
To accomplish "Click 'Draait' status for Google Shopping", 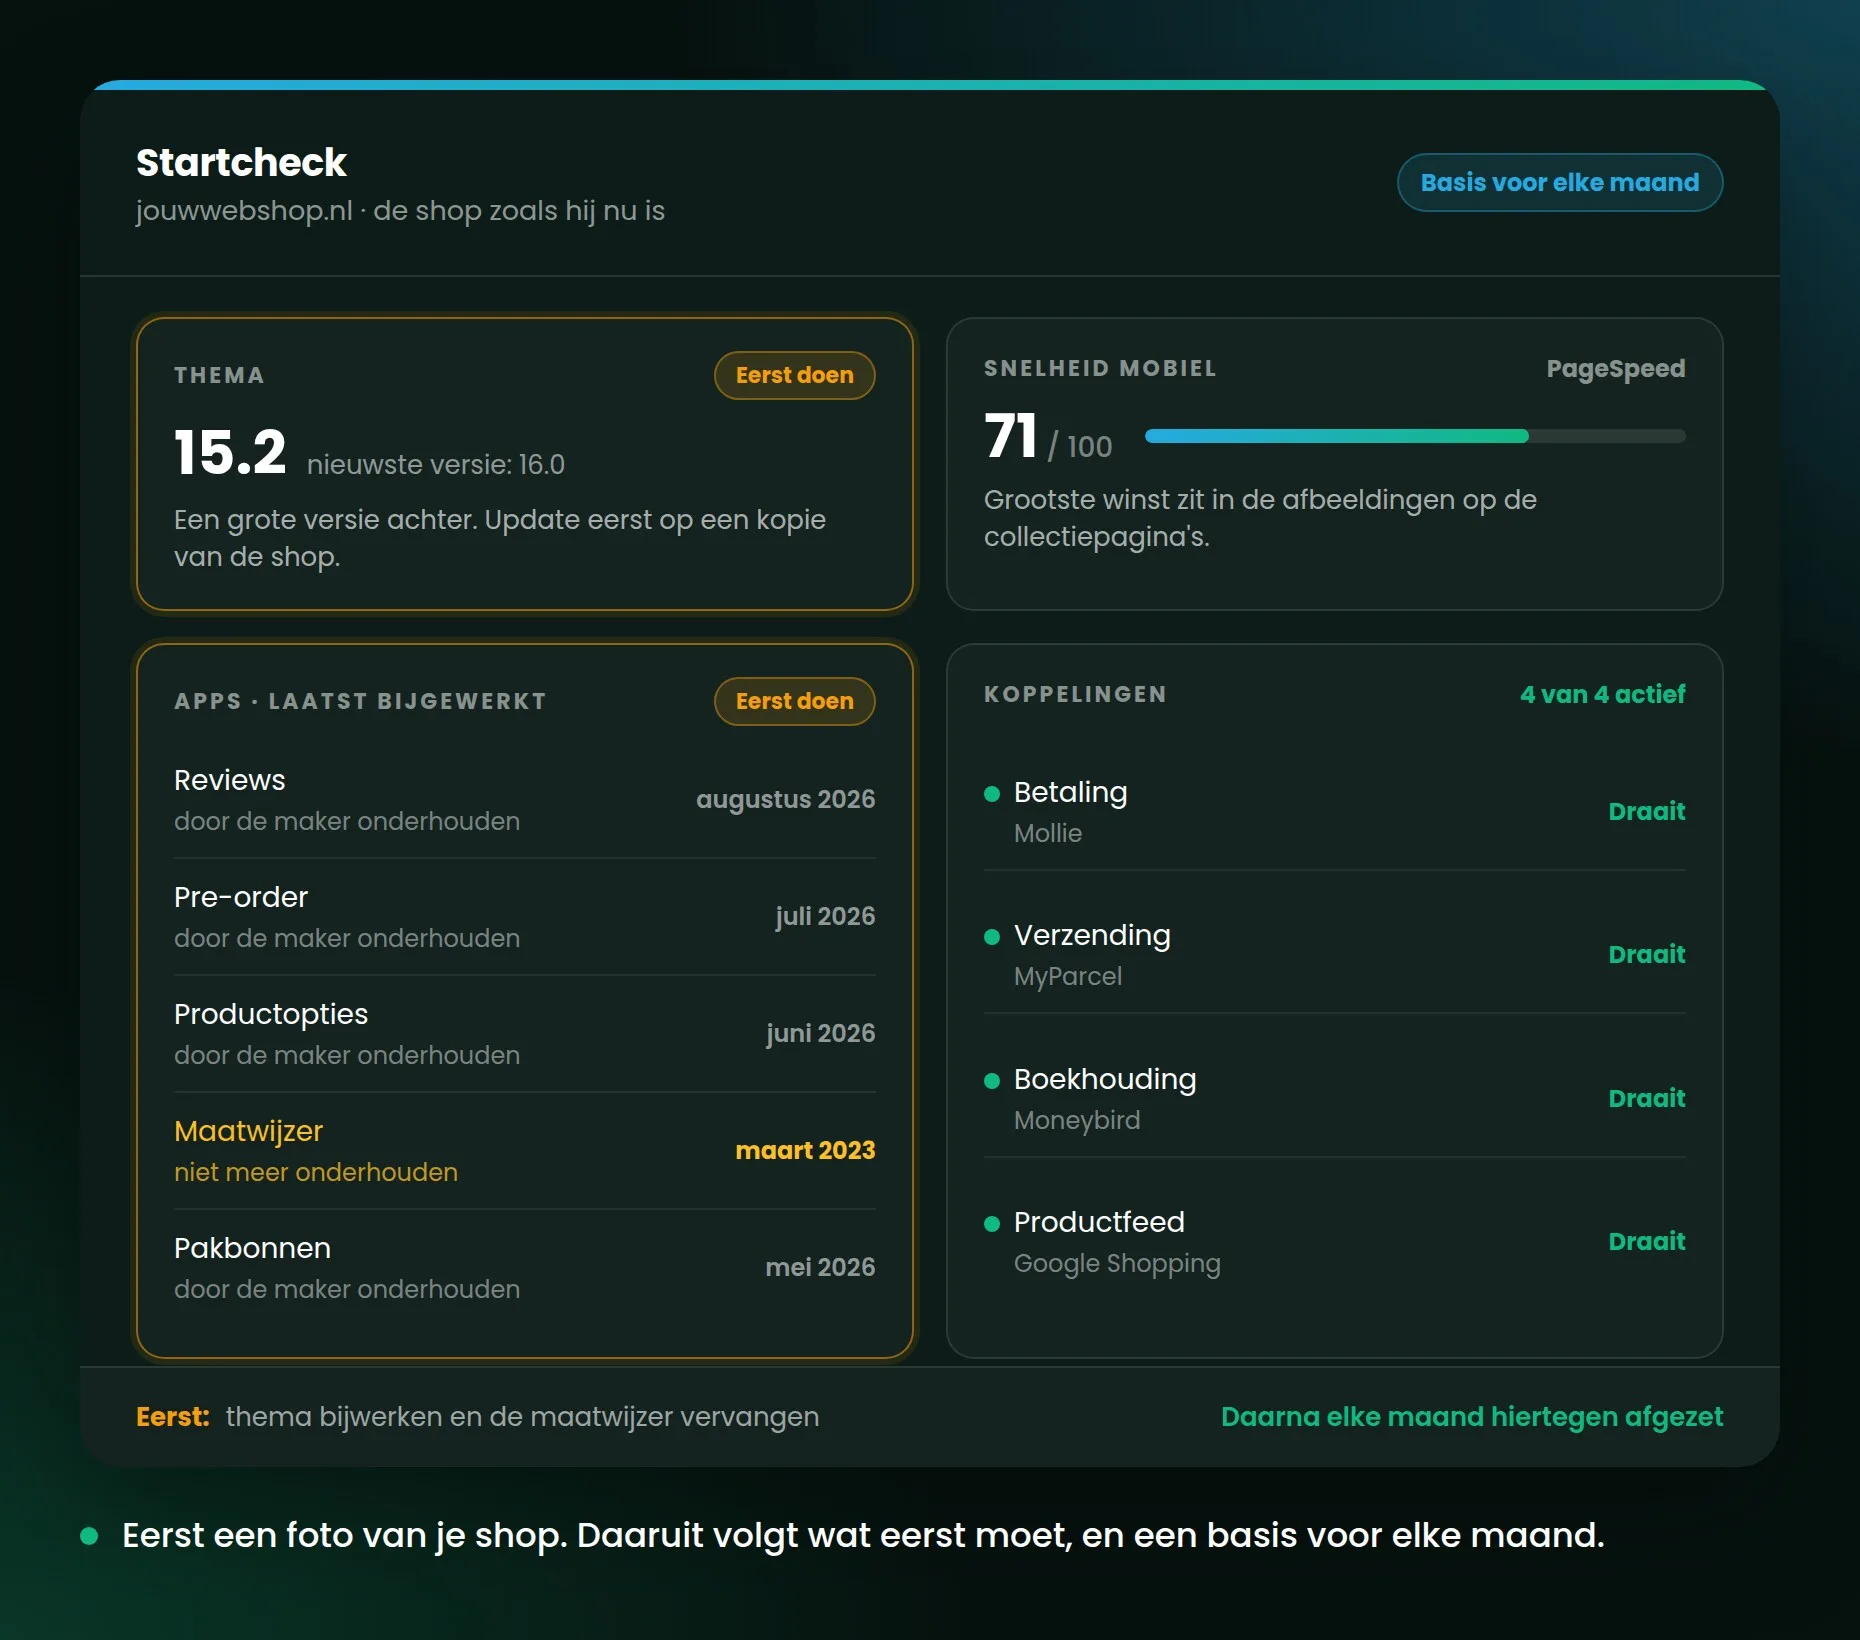I will (x=1646, y=1242).
